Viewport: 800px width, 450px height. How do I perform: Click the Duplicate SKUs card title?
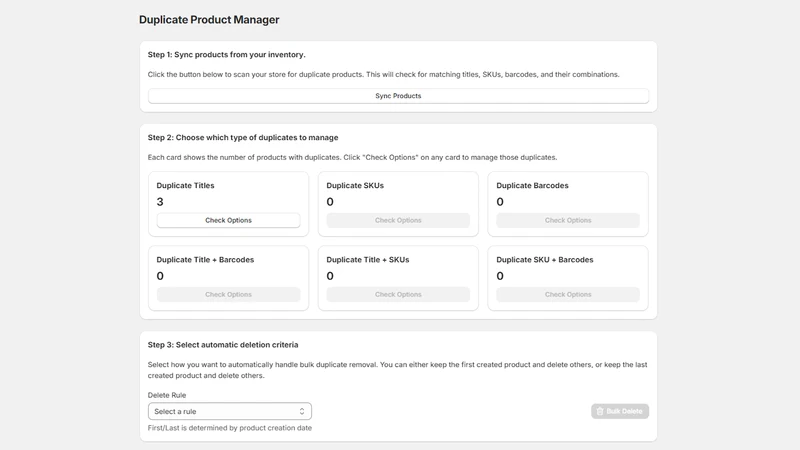click(x=355, y=186)
